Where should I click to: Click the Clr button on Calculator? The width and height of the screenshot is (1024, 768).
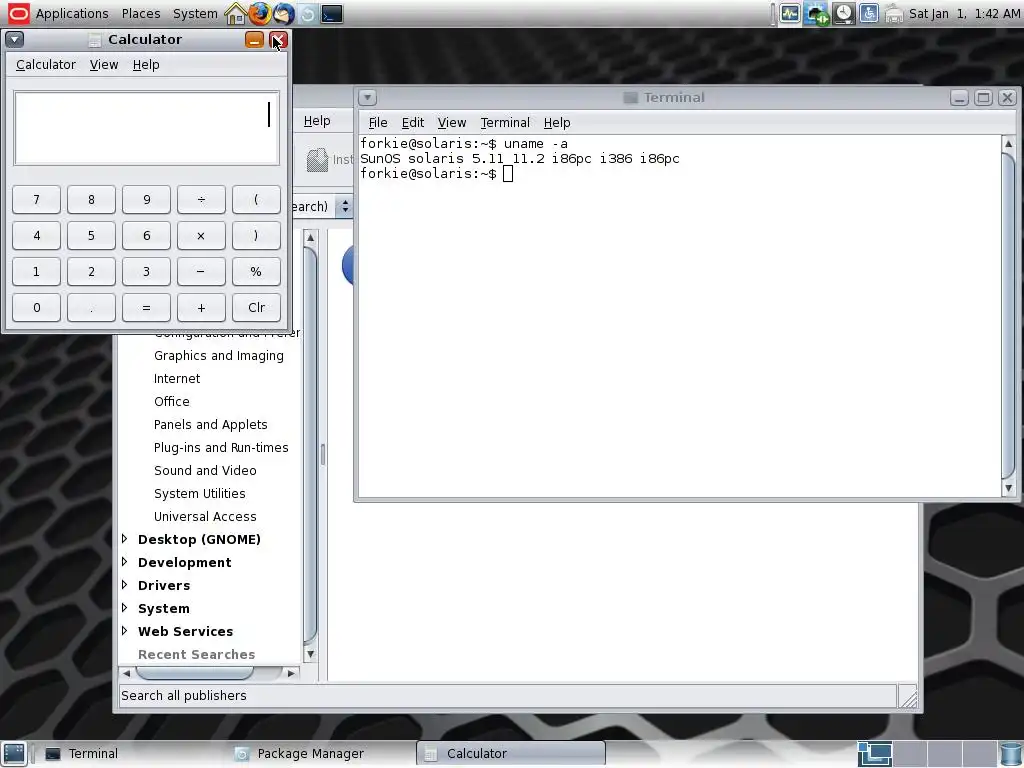coord(256,308)
